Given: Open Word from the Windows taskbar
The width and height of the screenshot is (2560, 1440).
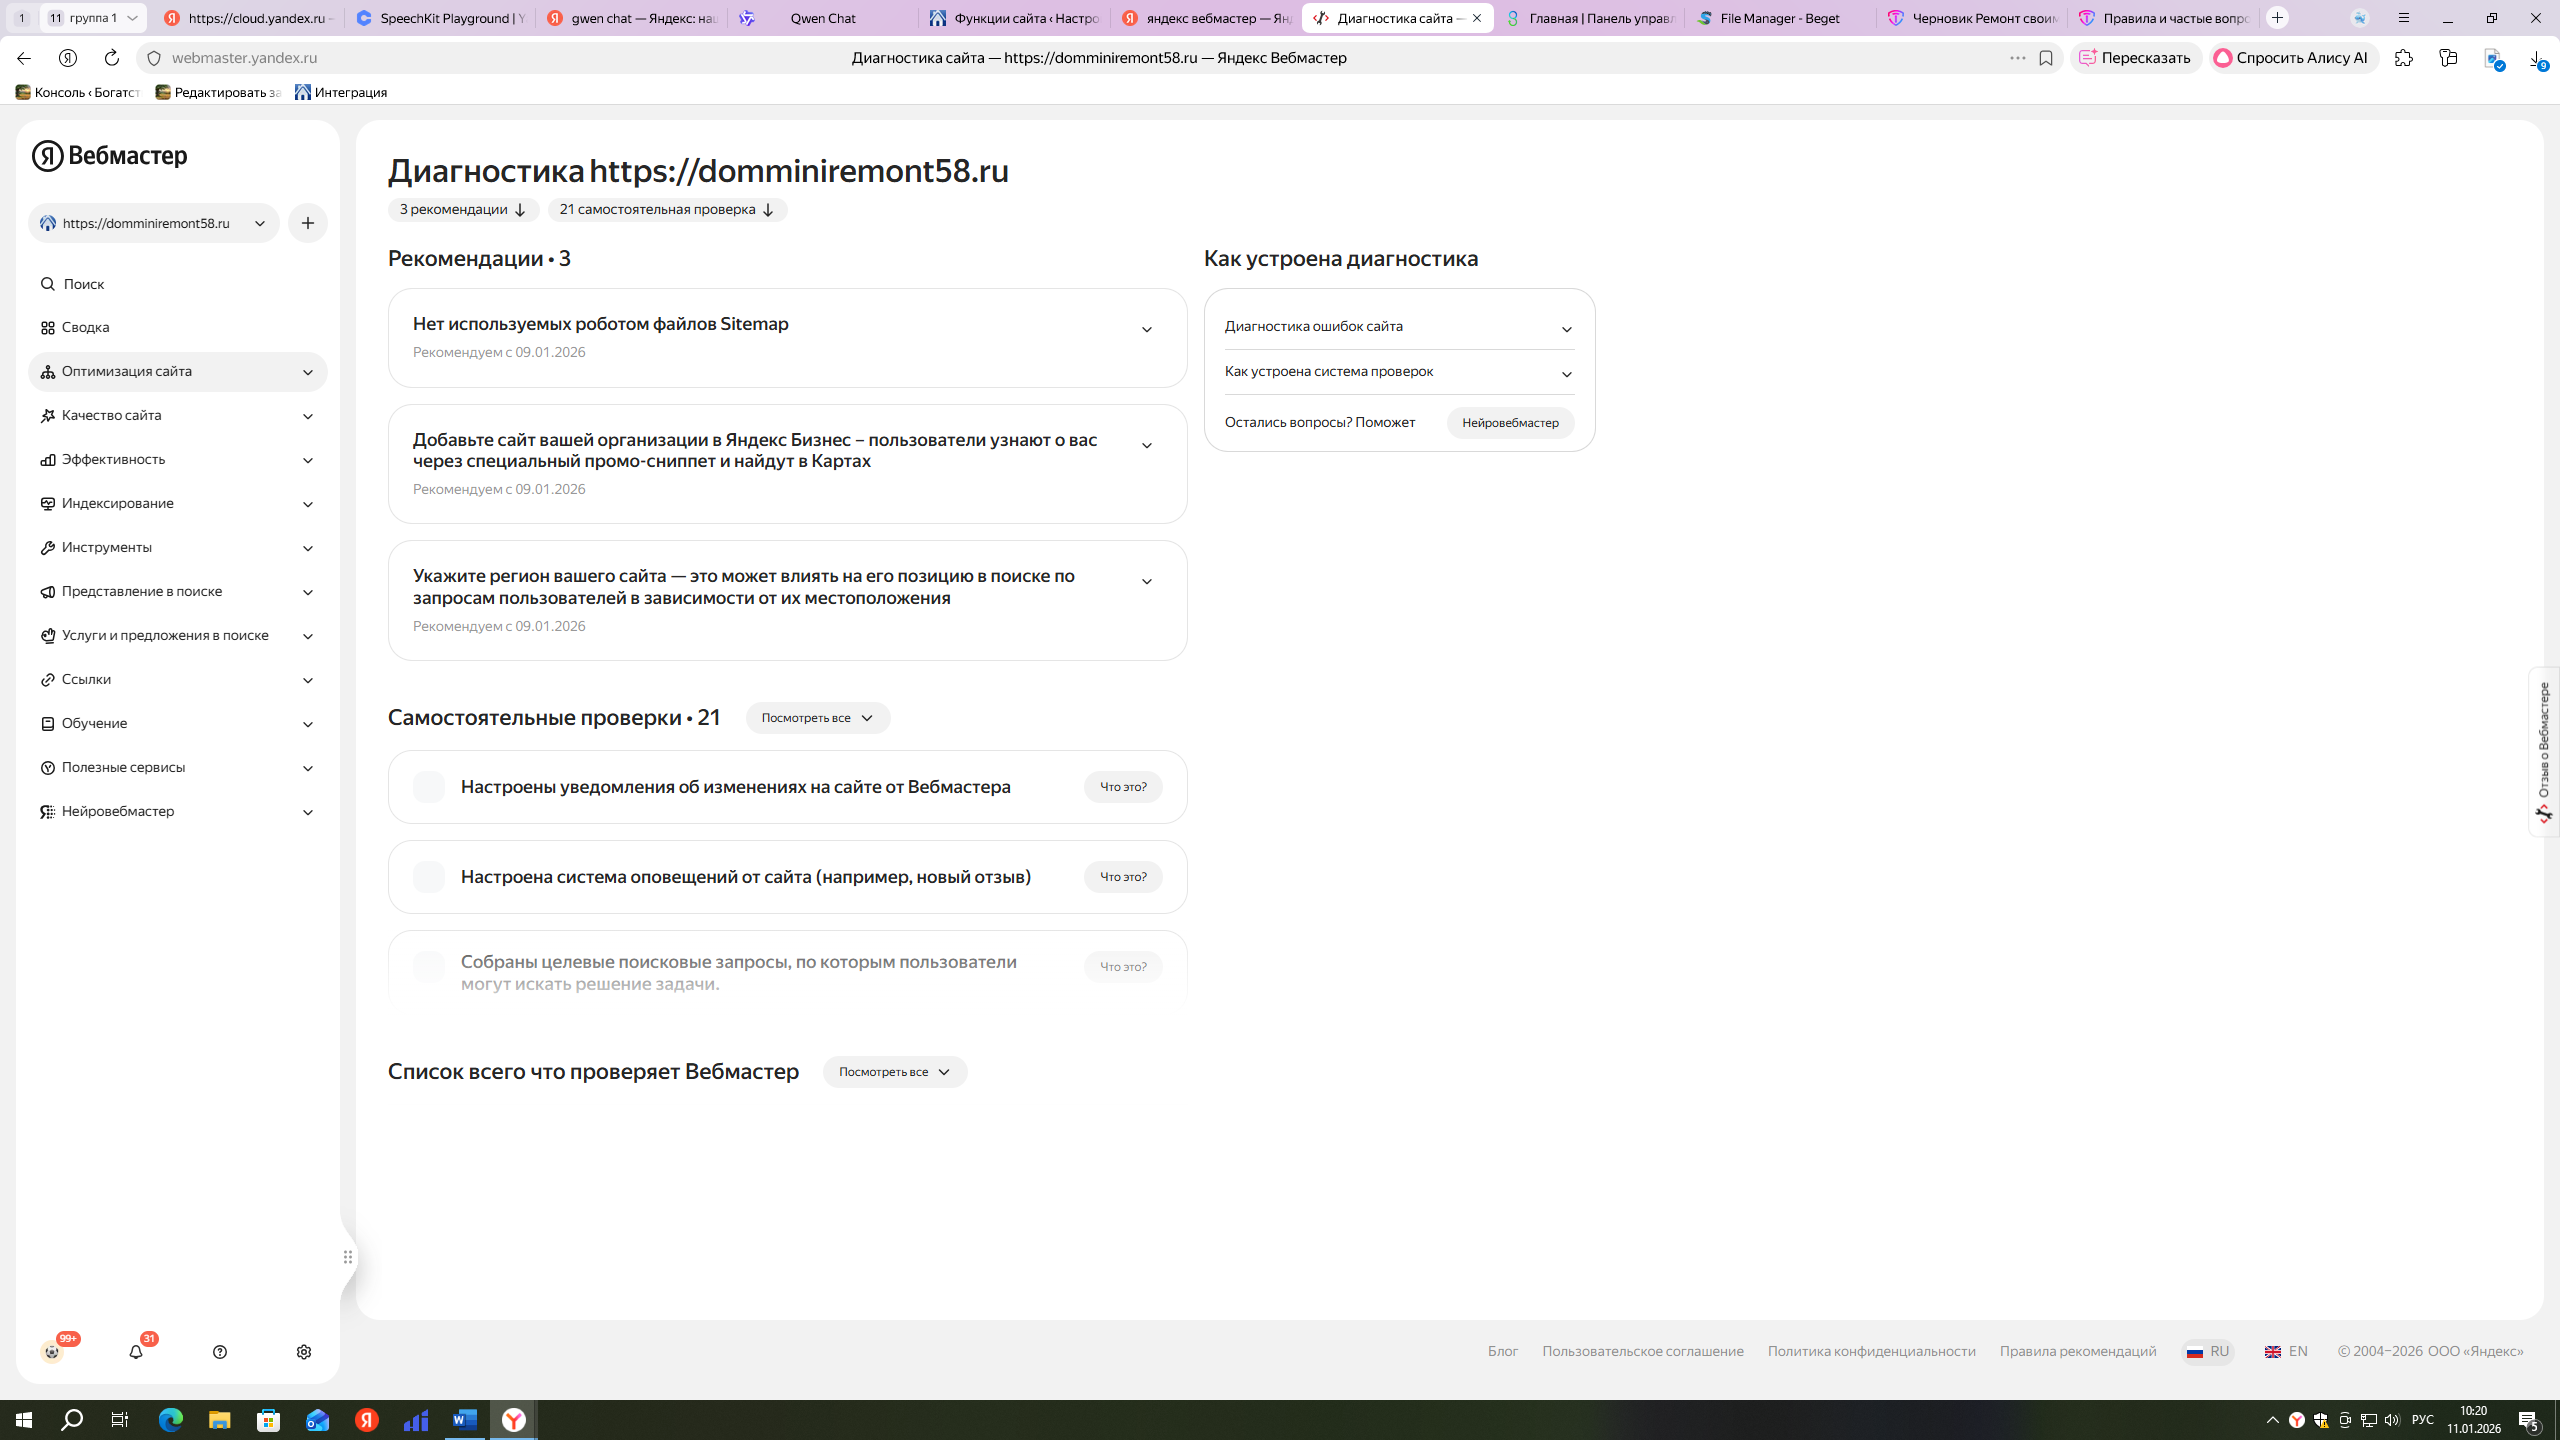Looking at the screenshot, I should pos(465,1420).
